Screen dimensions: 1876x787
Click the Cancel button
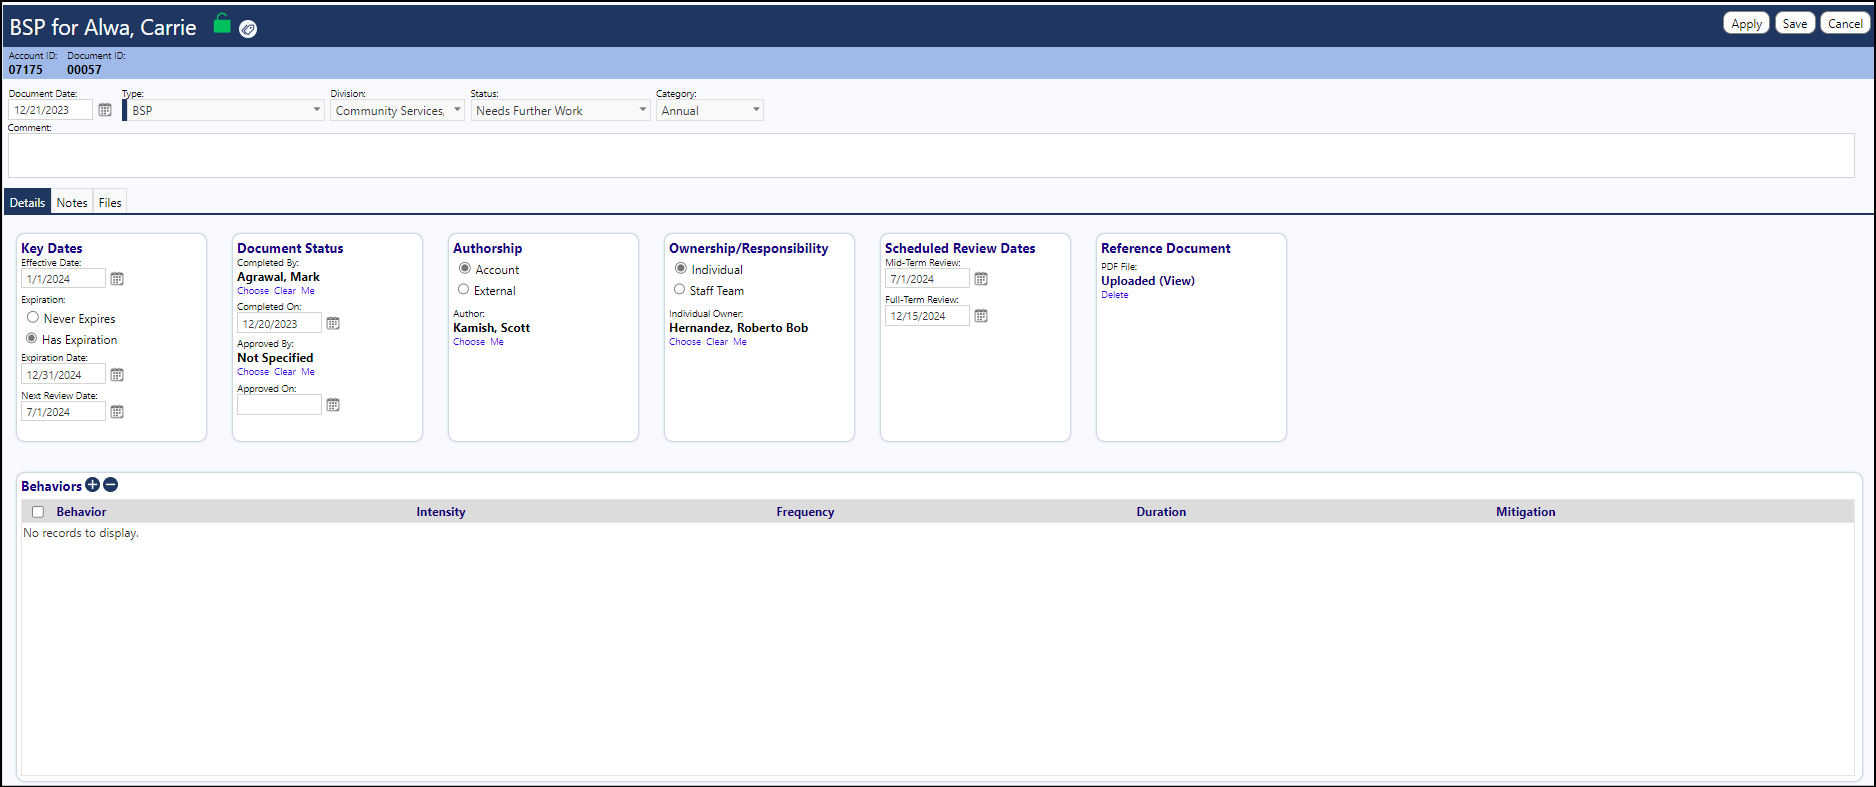1845,23
